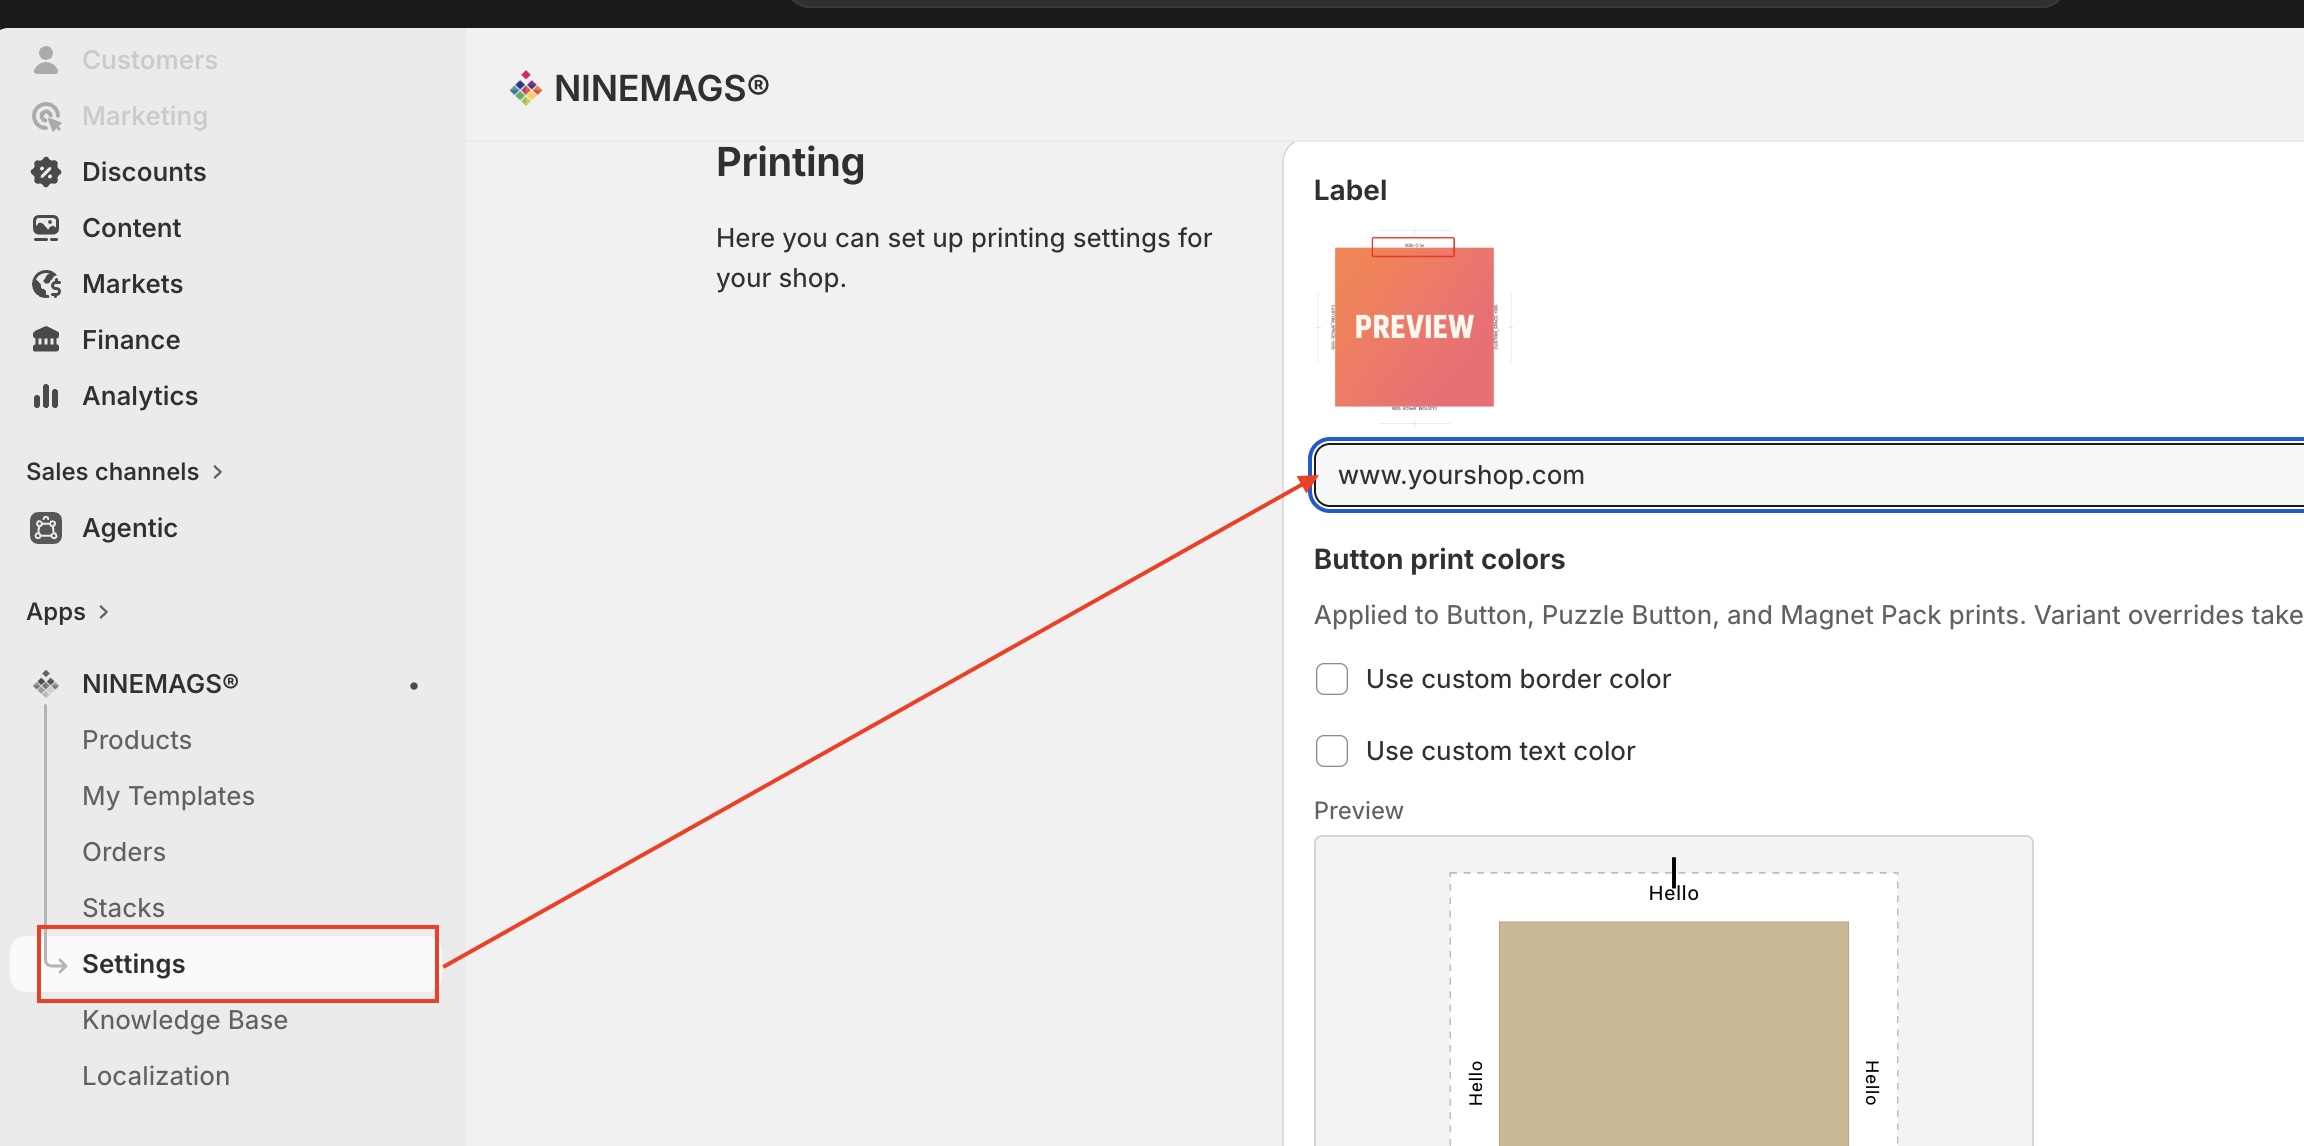Click the Marketing target icon

[46, 116]
